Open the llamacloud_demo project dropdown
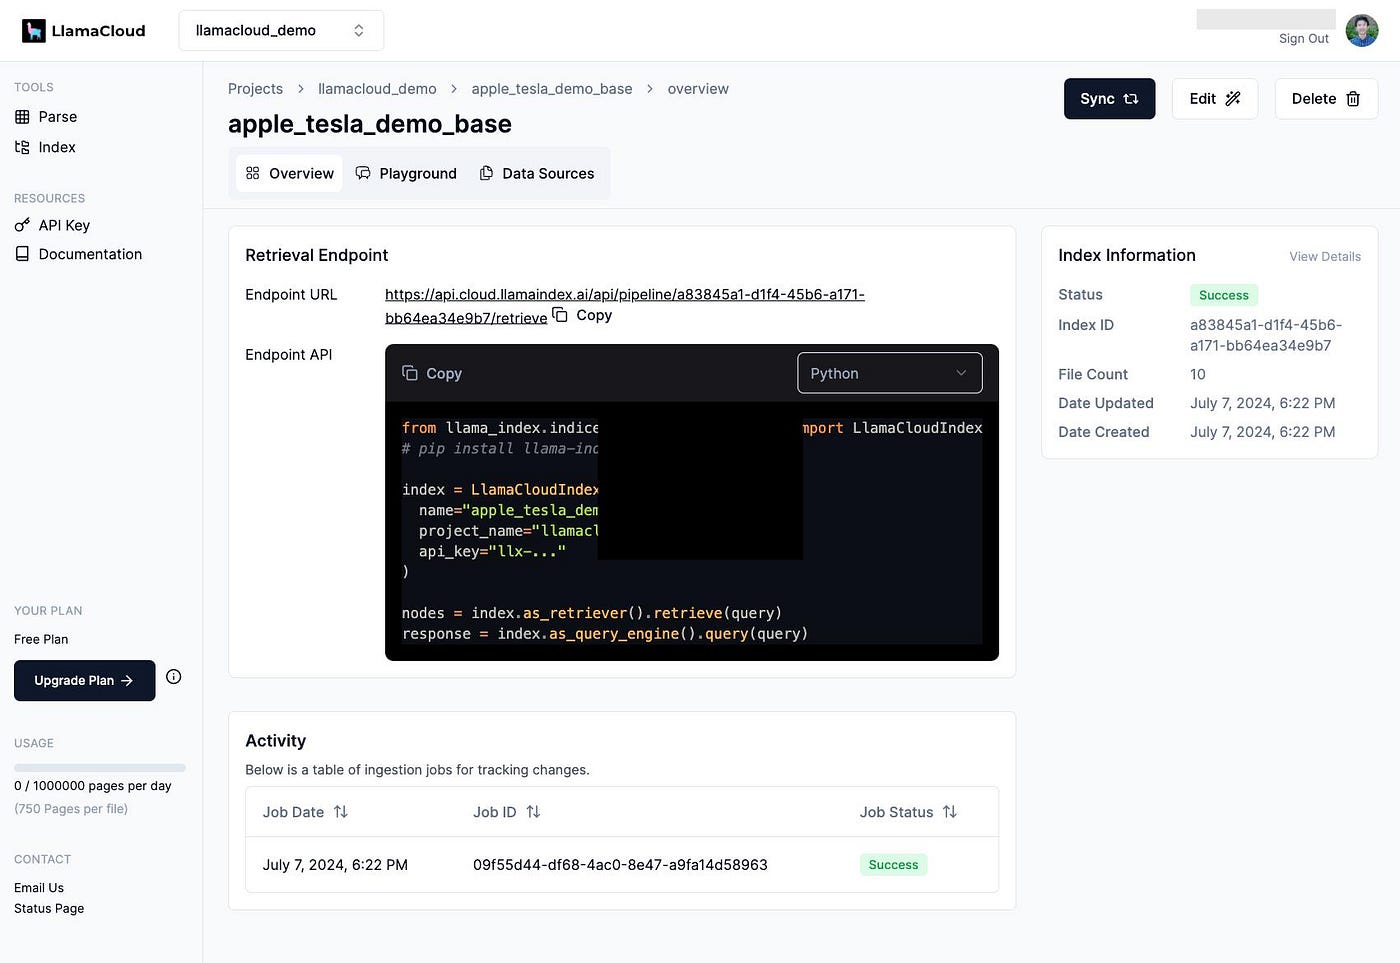Image resolution: width=1400 pixels, height=963 pixels. click(281, 31)
